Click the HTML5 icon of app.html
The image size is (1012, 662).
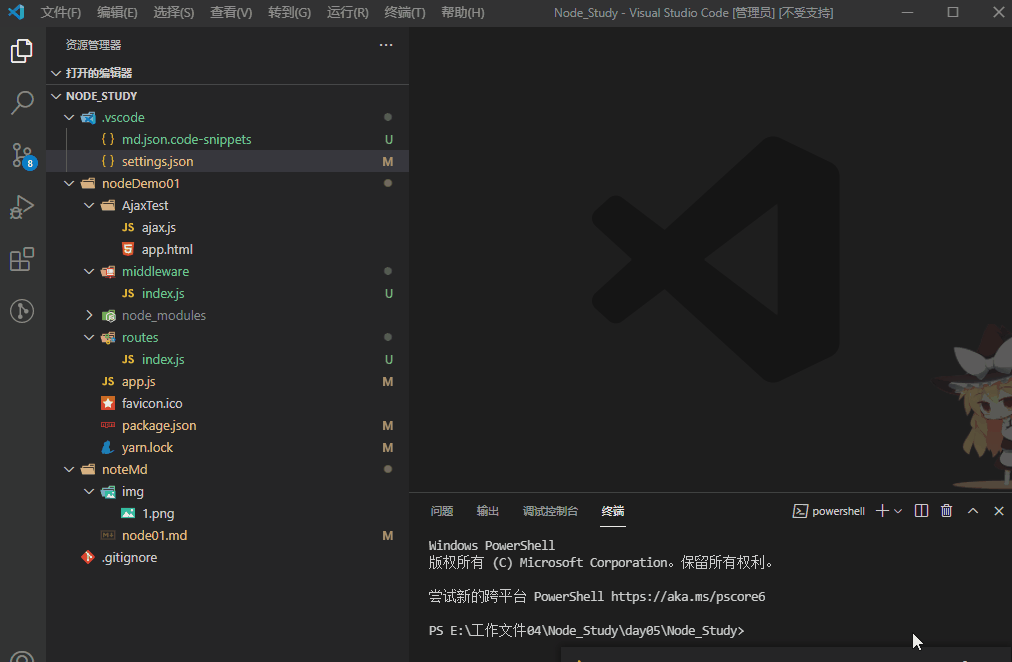(128, 249)
